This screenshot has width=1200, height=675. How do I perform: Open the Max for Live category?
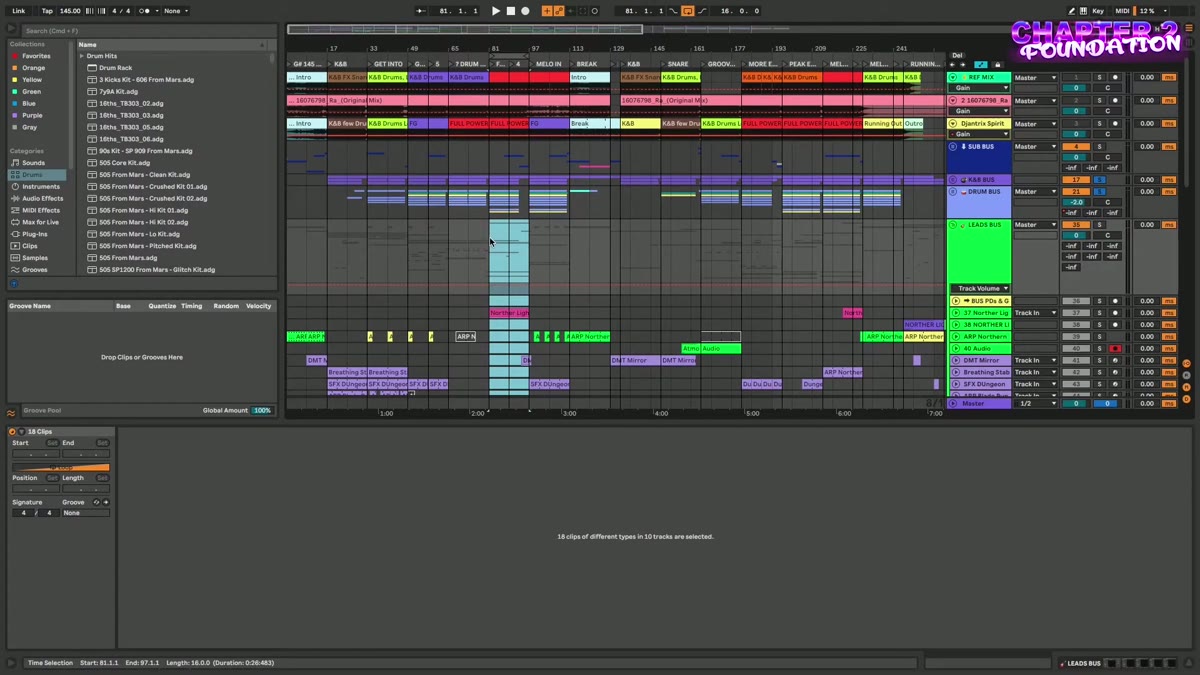[41, 222]
